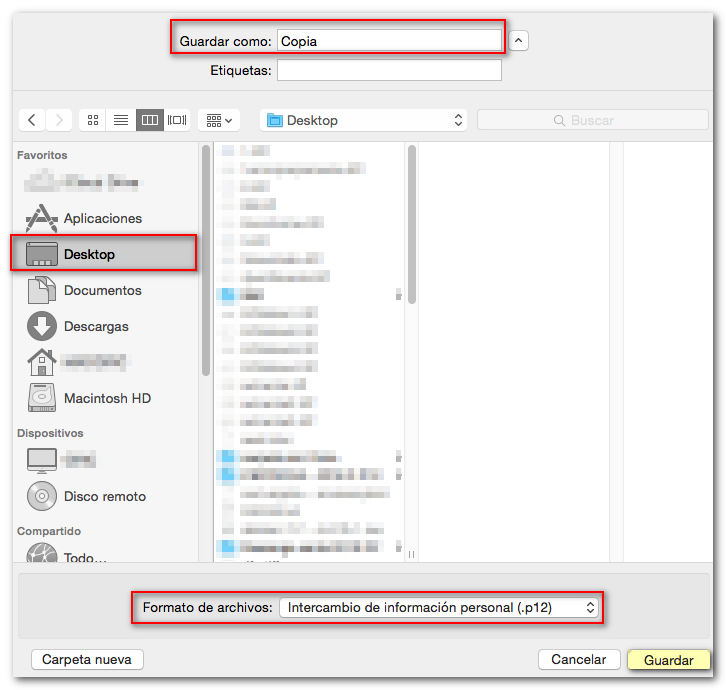Select Documentos in the sidebar
Viewport: 726px width, 690px height.
pos(102,290)
